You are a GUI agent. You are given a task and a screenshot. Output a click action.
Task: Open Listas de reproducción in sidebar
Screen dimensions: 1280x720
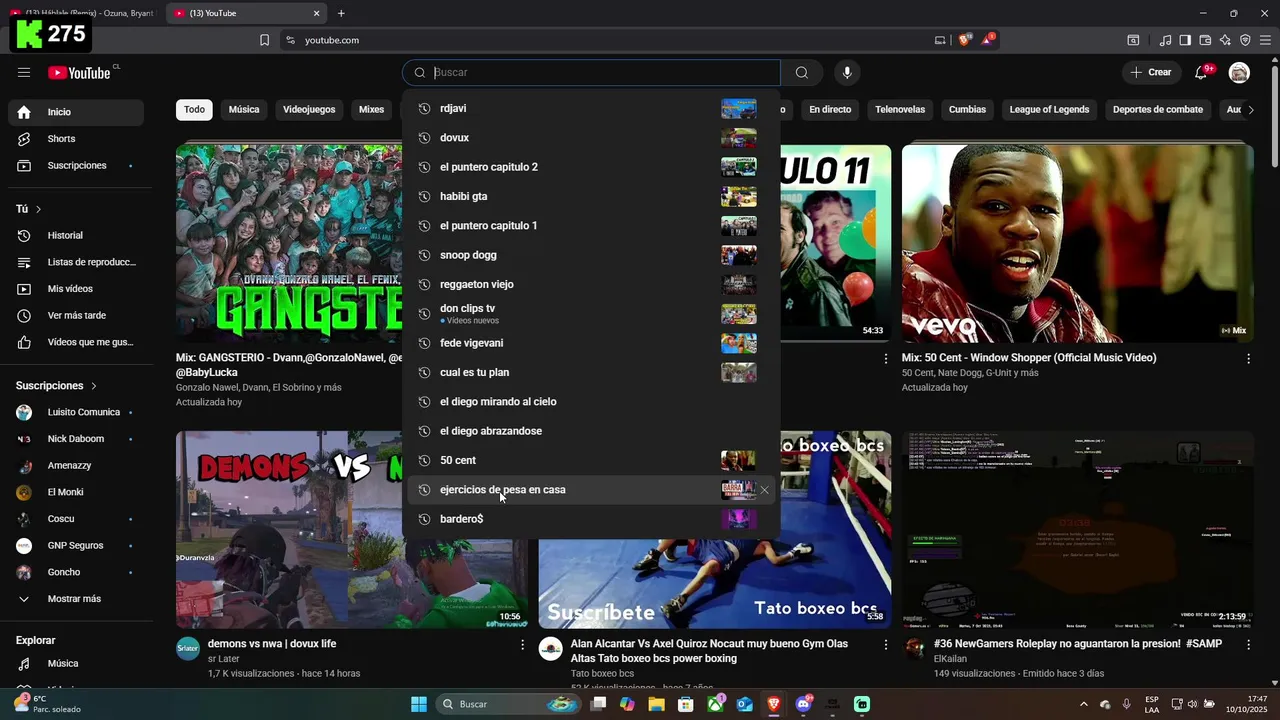pyautogui.click(x=76, y=262)
